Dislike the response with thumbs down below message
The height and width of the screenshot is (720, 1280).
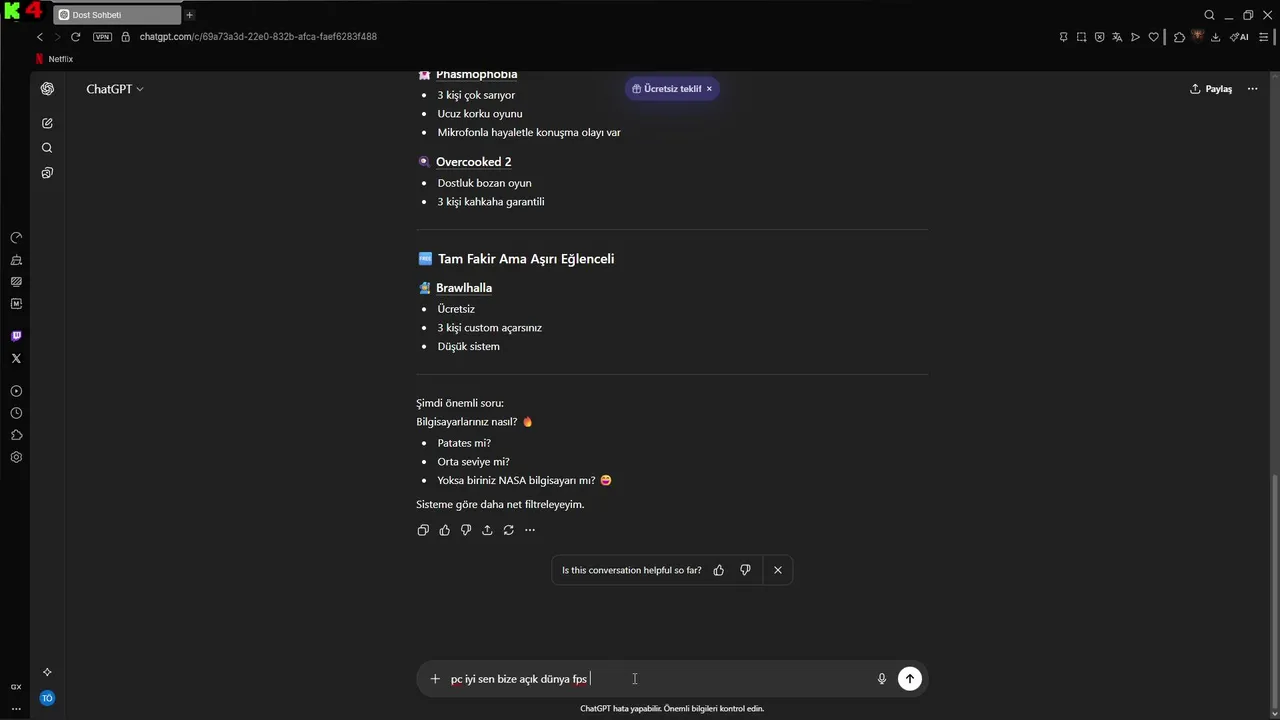pos(466,530)
